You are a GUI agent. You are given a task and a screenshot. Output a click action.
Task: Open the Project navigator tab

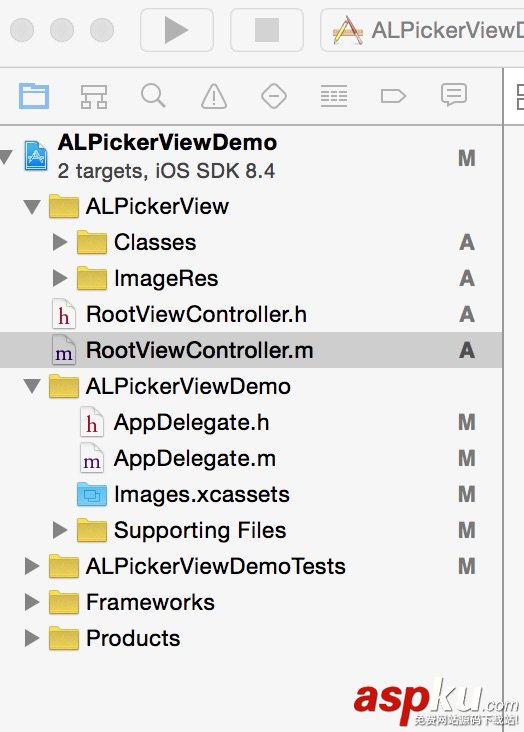point(34,96)
